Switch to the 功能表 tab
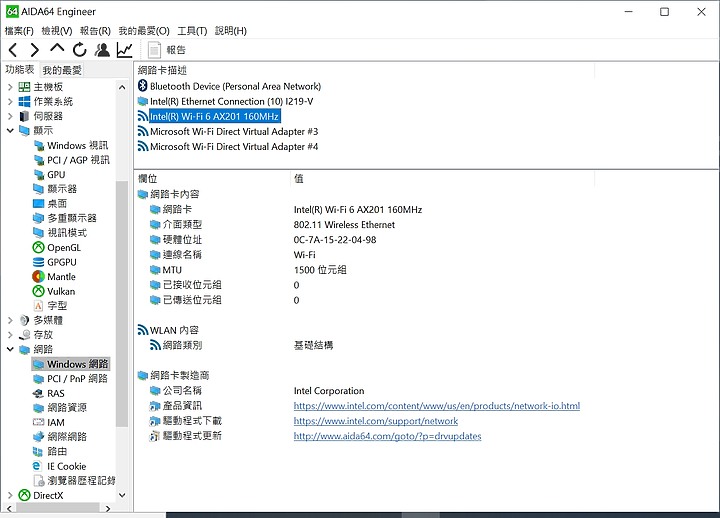The image size is (720, 518). pos(20,69)
